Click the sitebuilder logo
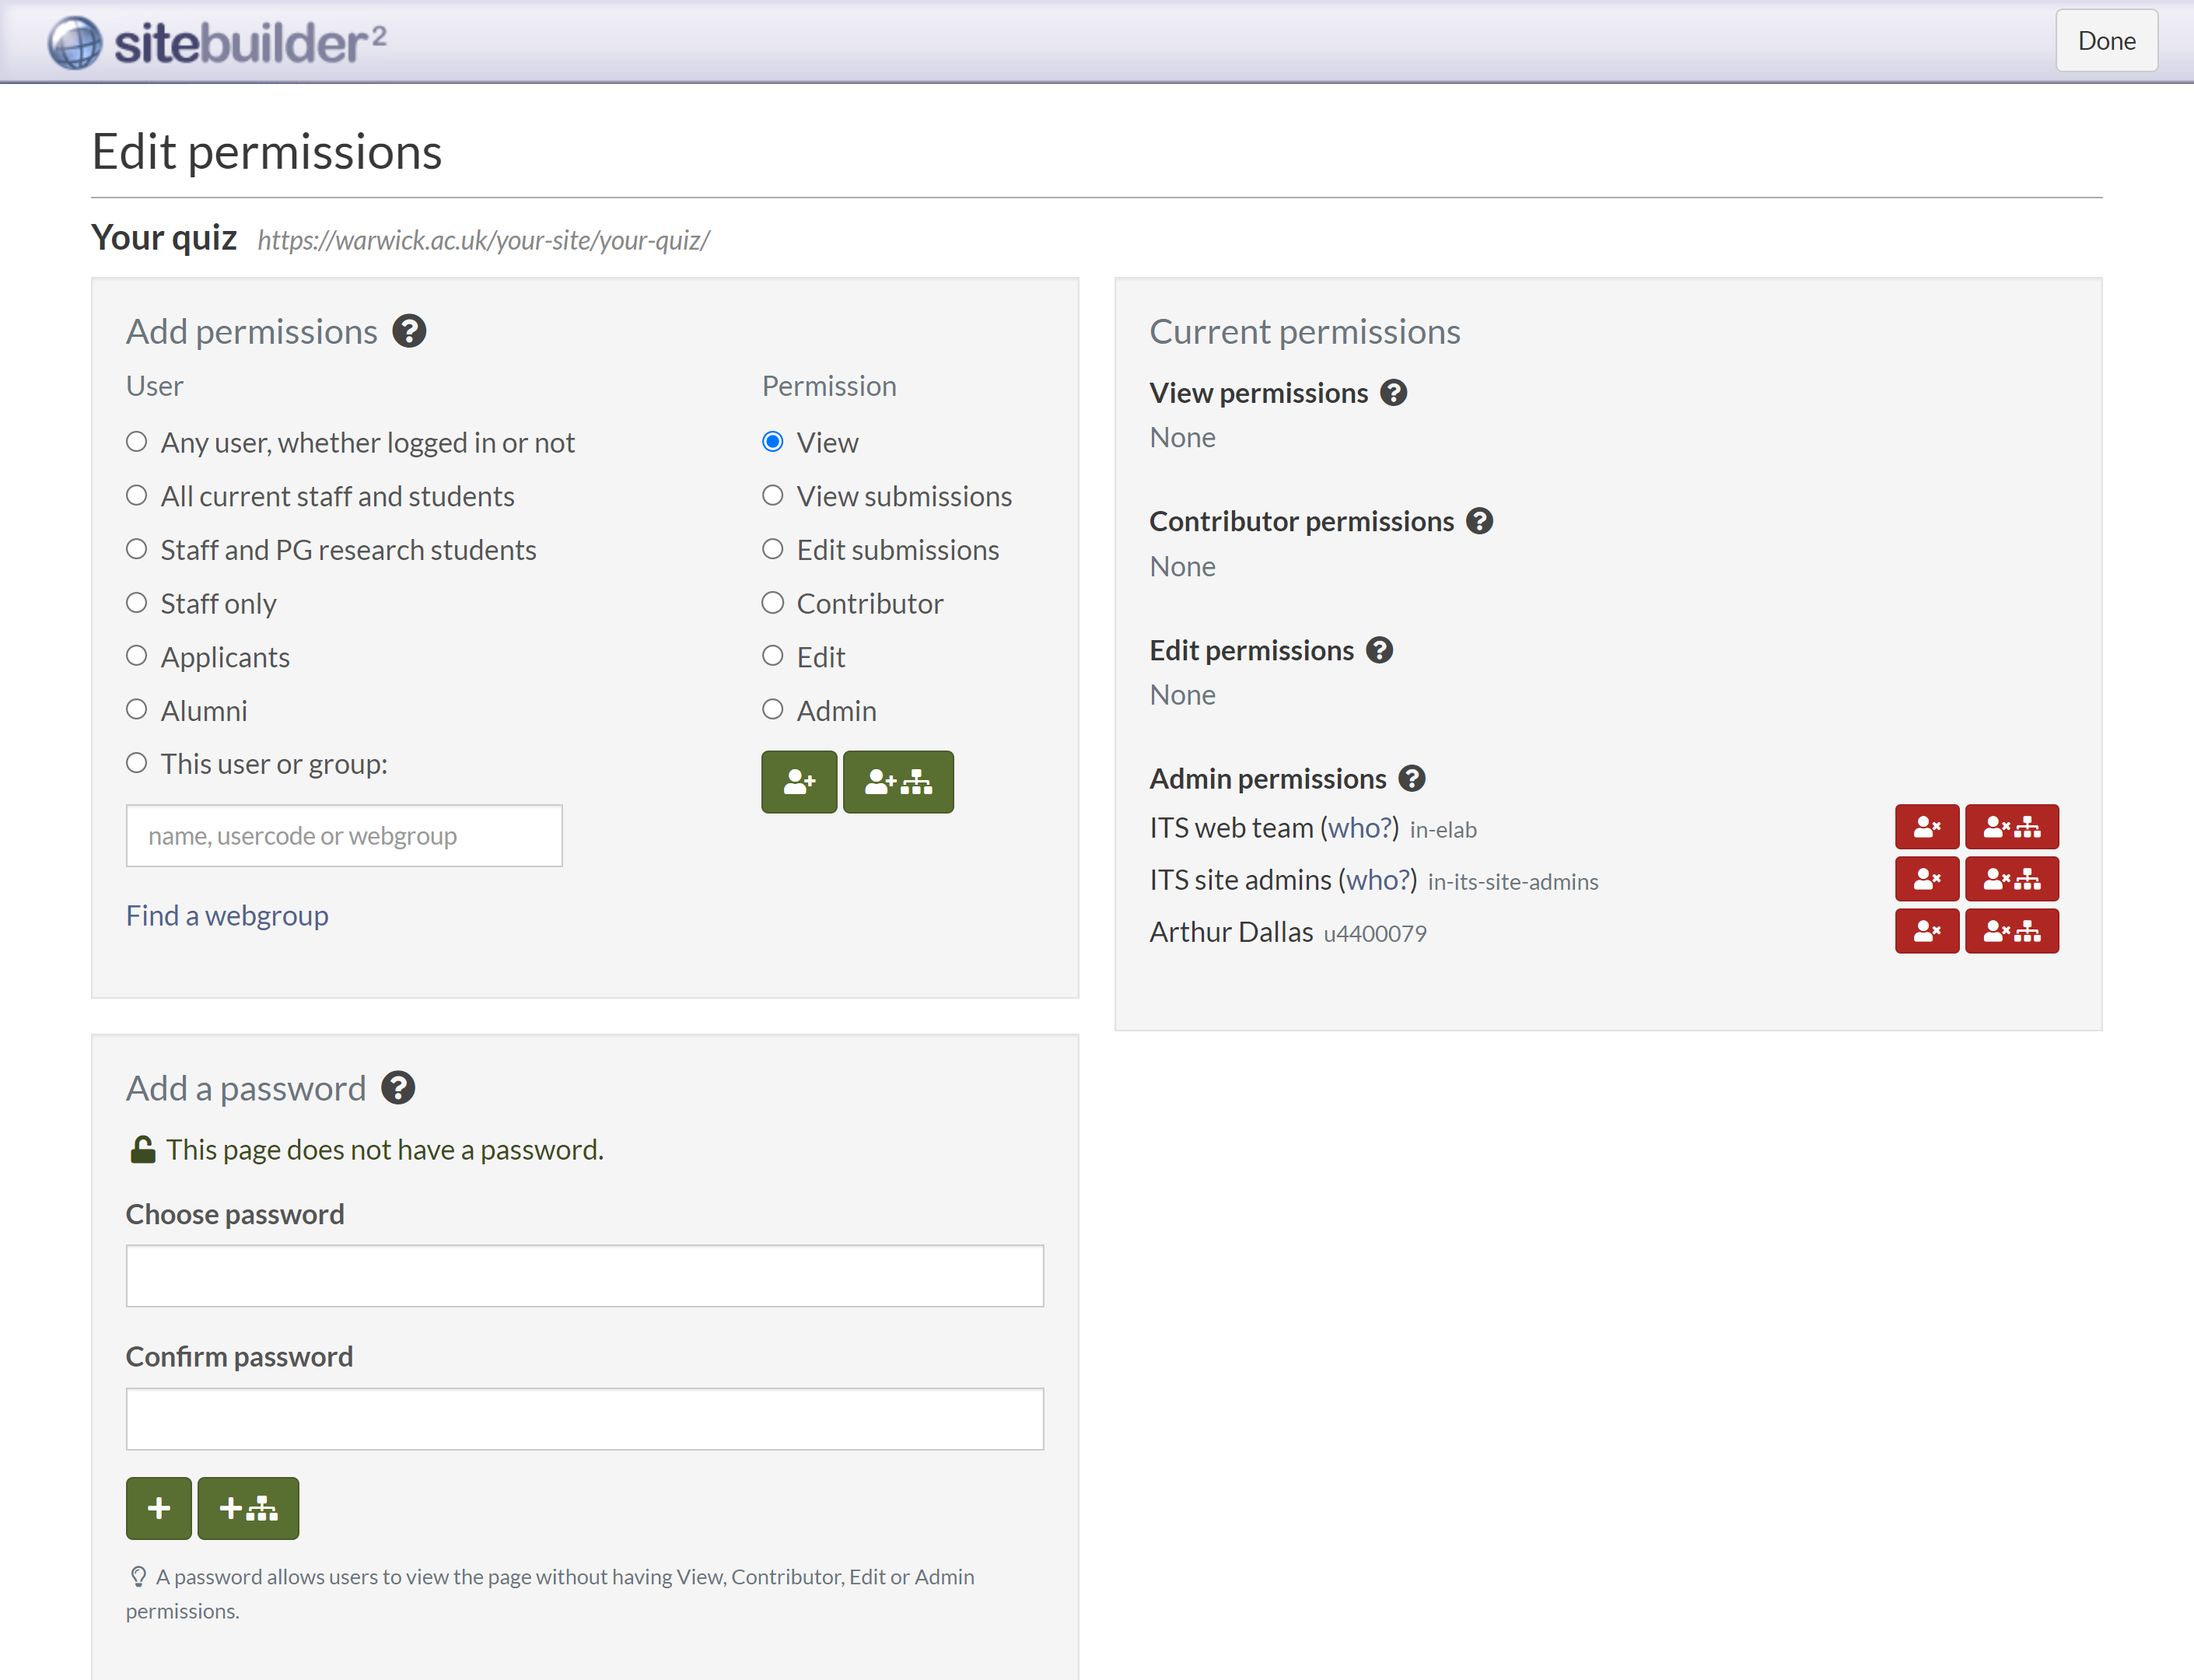 [x=215, y=41]
